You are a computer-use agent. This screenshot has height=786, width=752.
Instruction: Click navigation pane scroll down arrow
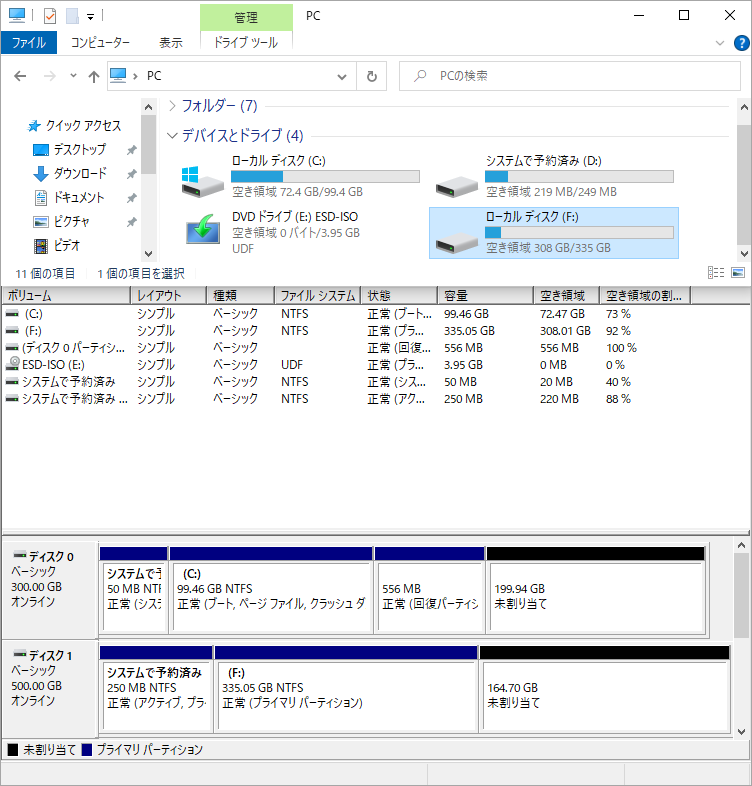pyautogui.click(x=148, y=254)
